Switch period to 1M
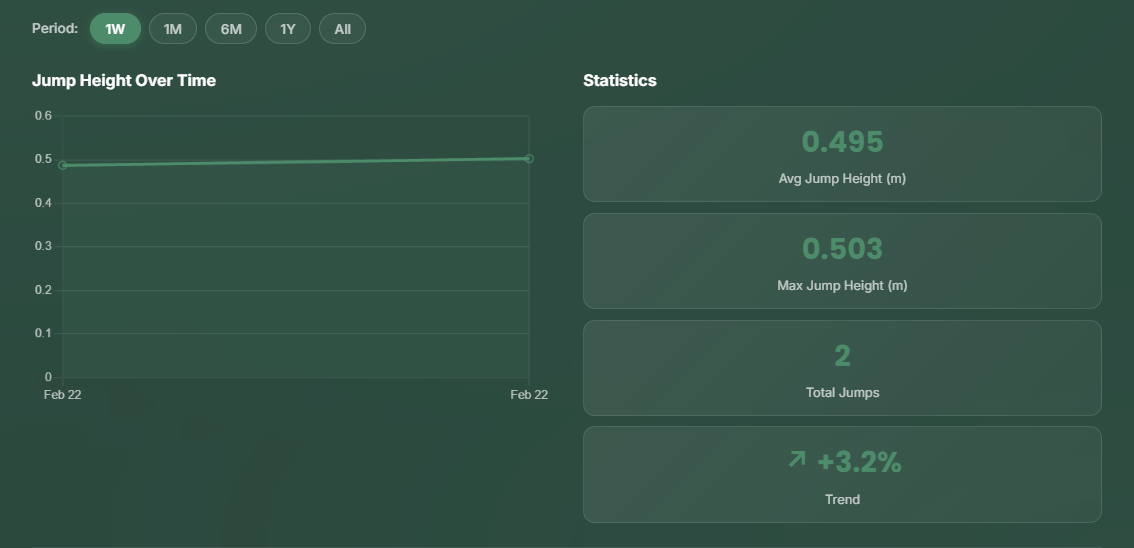 pos(173,29)
